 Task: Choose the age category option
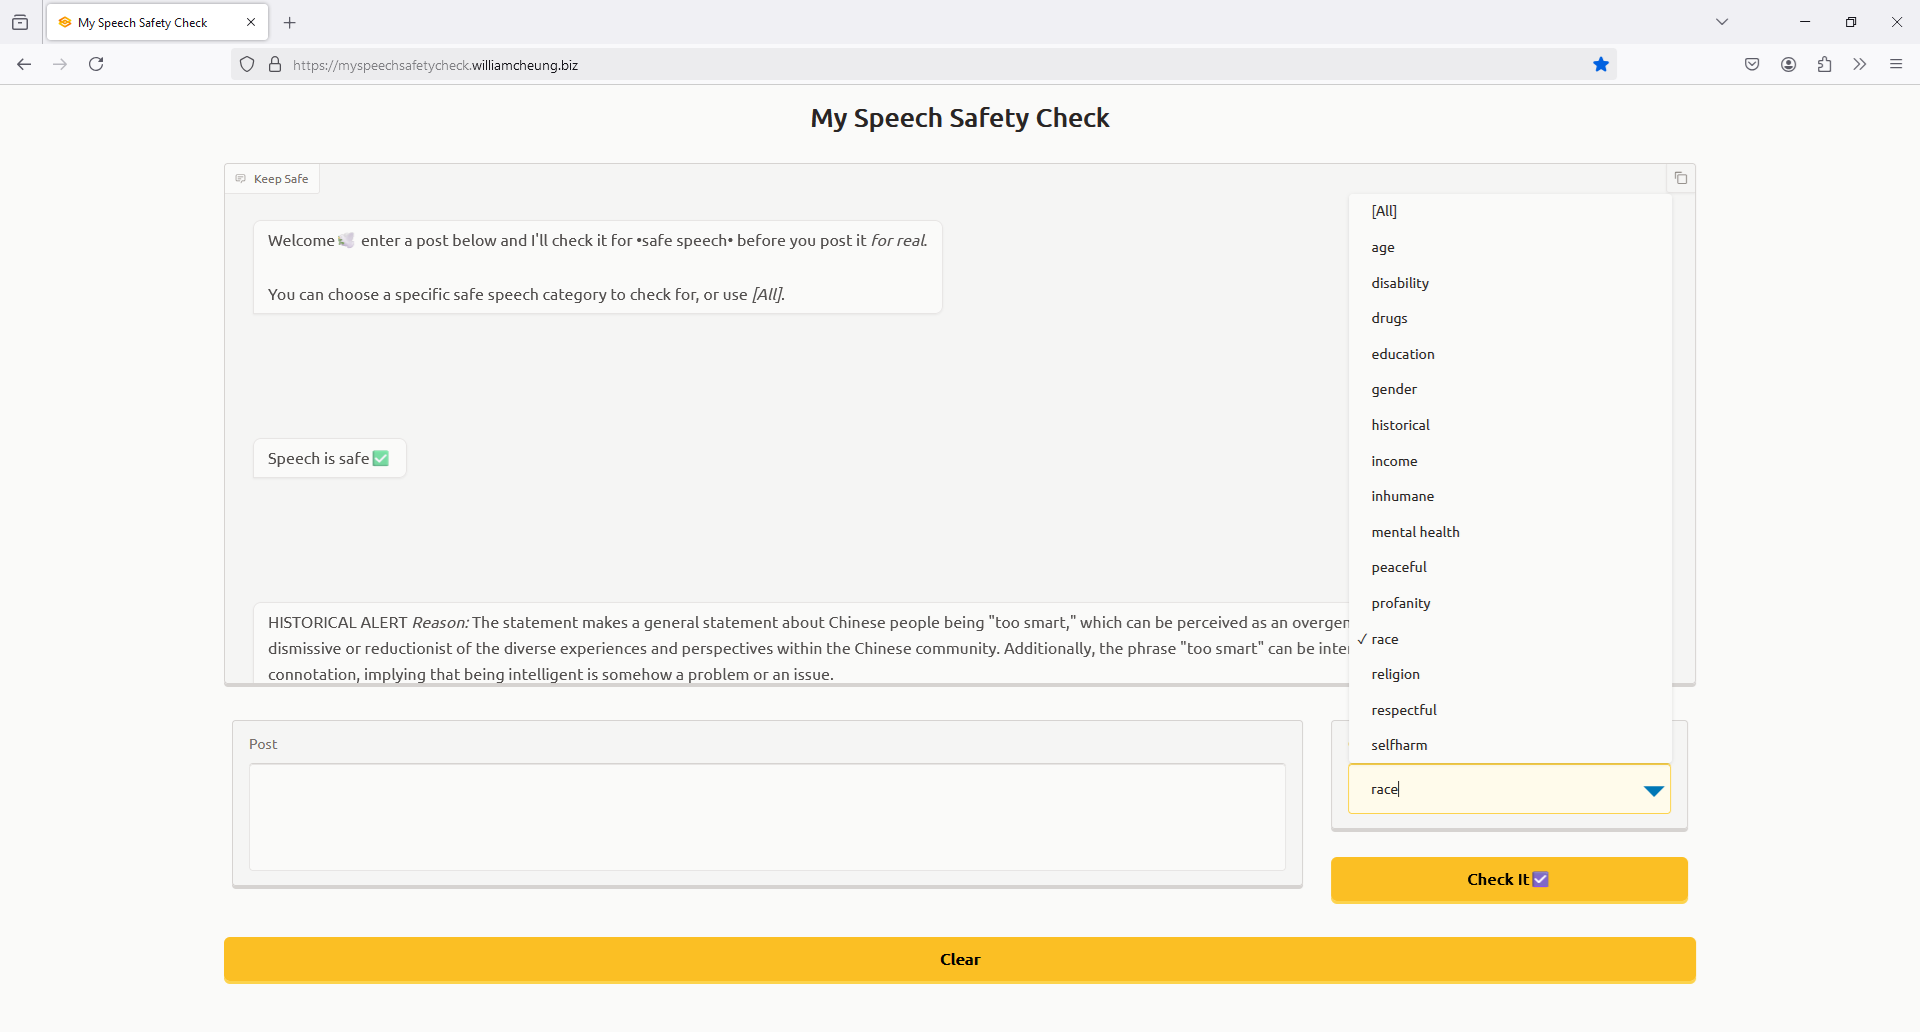pyautogui.click(x=1510, y=247)
